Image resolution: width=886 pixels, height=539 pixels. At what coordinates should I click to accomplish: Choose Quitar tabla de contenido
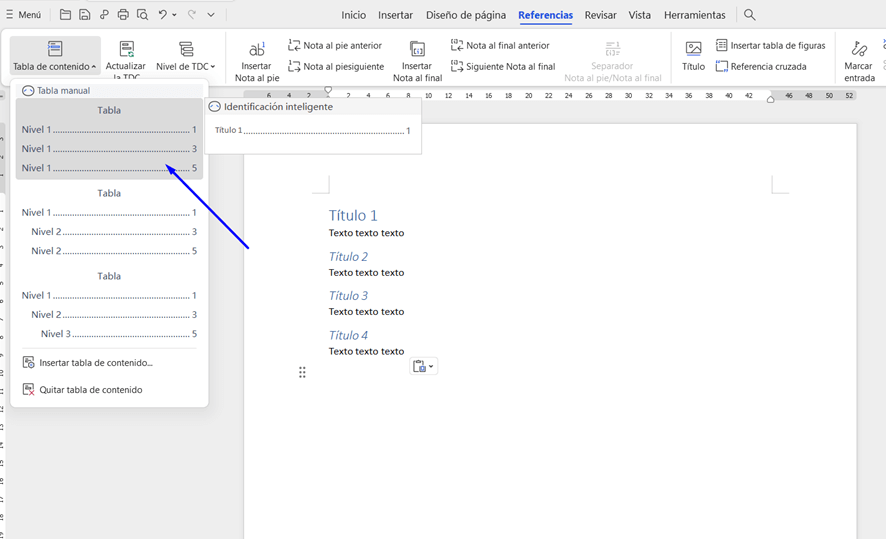91,390
